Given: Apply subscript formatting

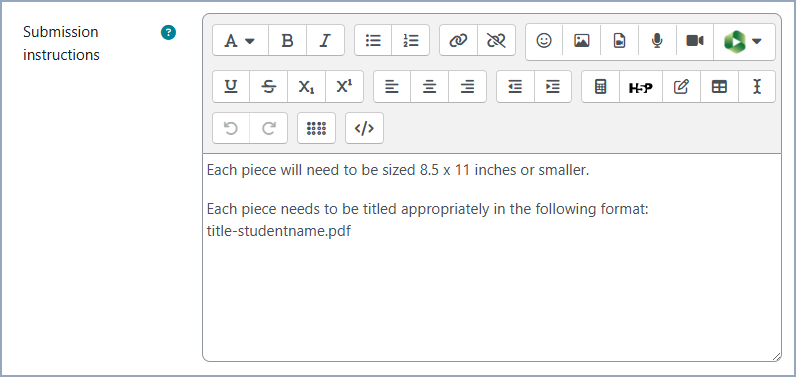Looking at the screenshot, I should [x=306, y=87].
